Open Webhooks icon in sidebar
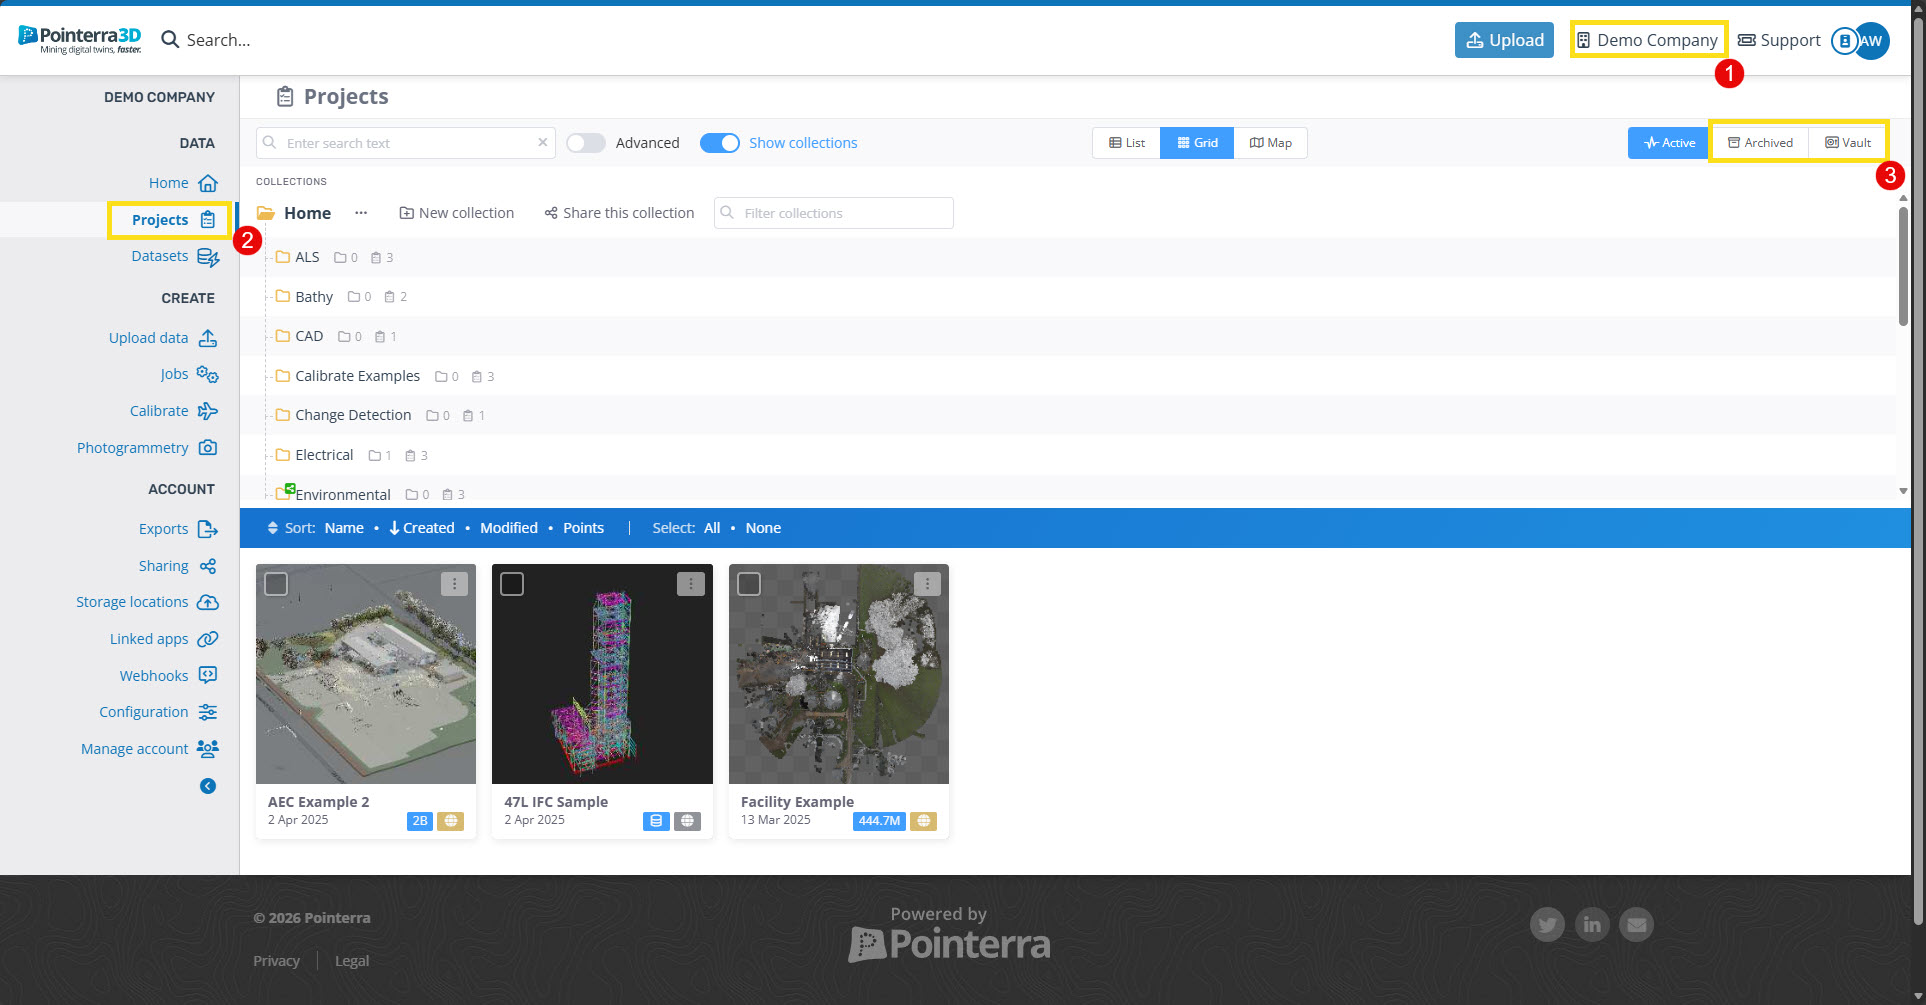 point(208,675)
